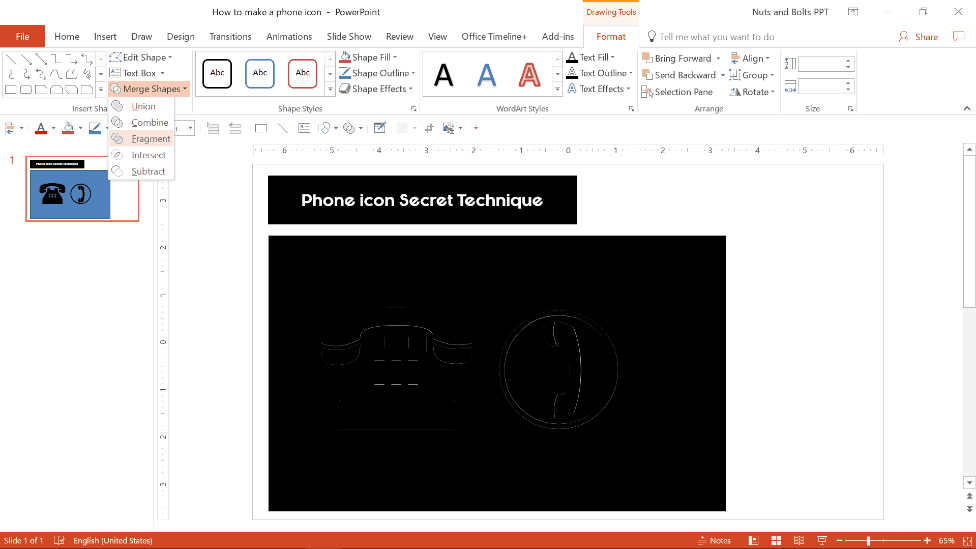Open the Size dialog launcher
Viewport: 976px width, 549px height.
coord(850,109)
